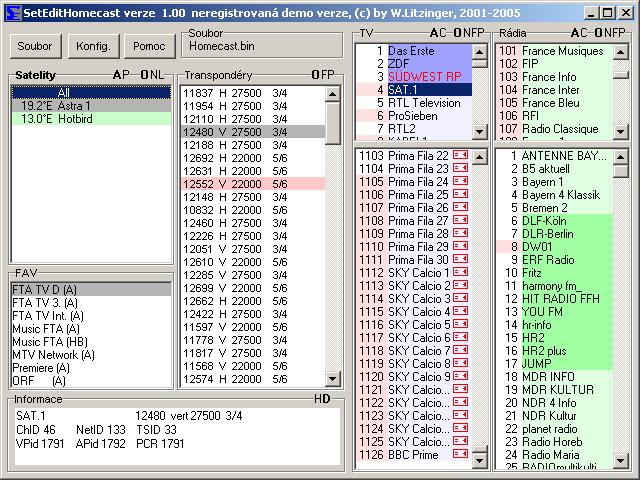Select the HIT RADIO FFH station
The image size is (640, 480).
coord(554,299)
